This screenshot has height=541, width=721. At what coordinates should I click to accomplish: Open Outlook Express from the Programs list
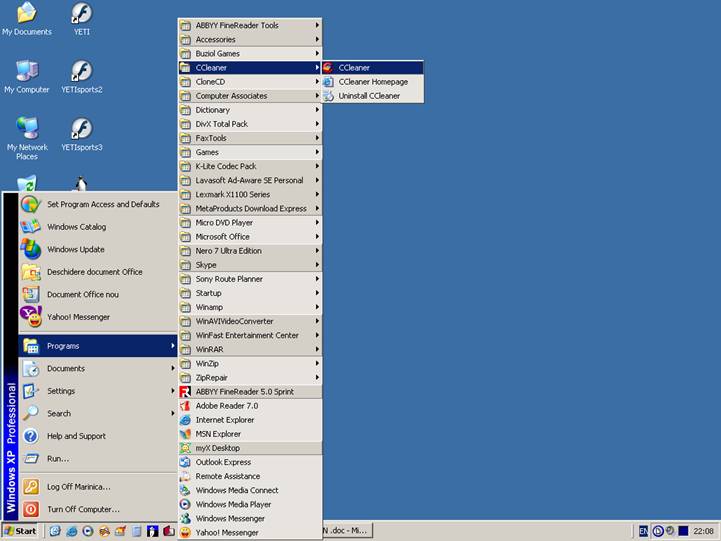click(x=223, y=462)
